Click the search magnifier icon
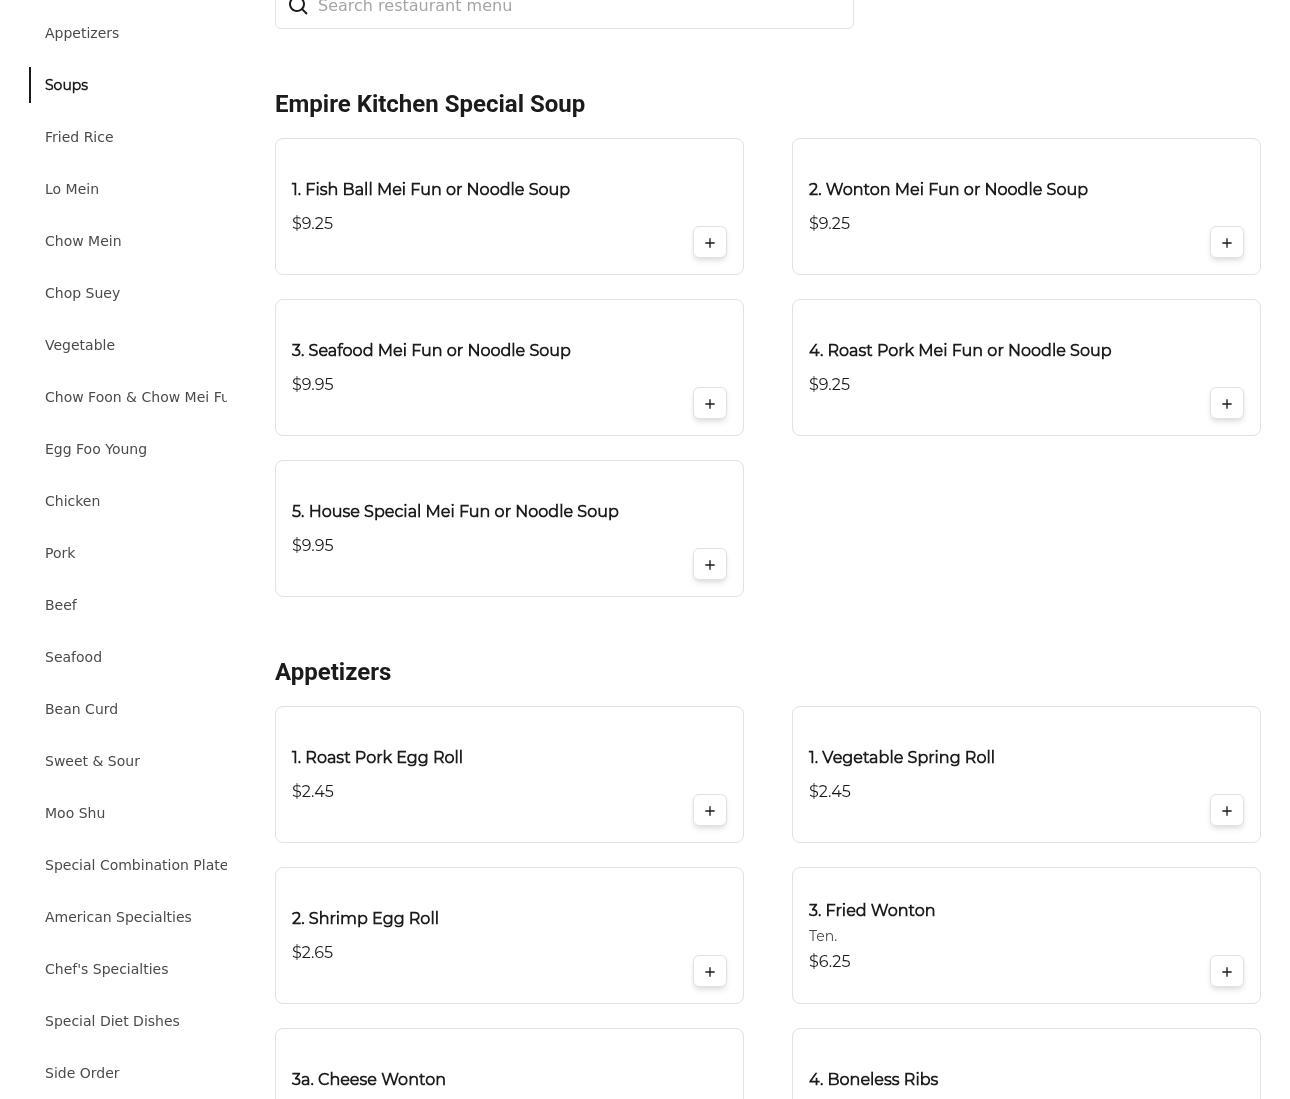 click(298, 7)
